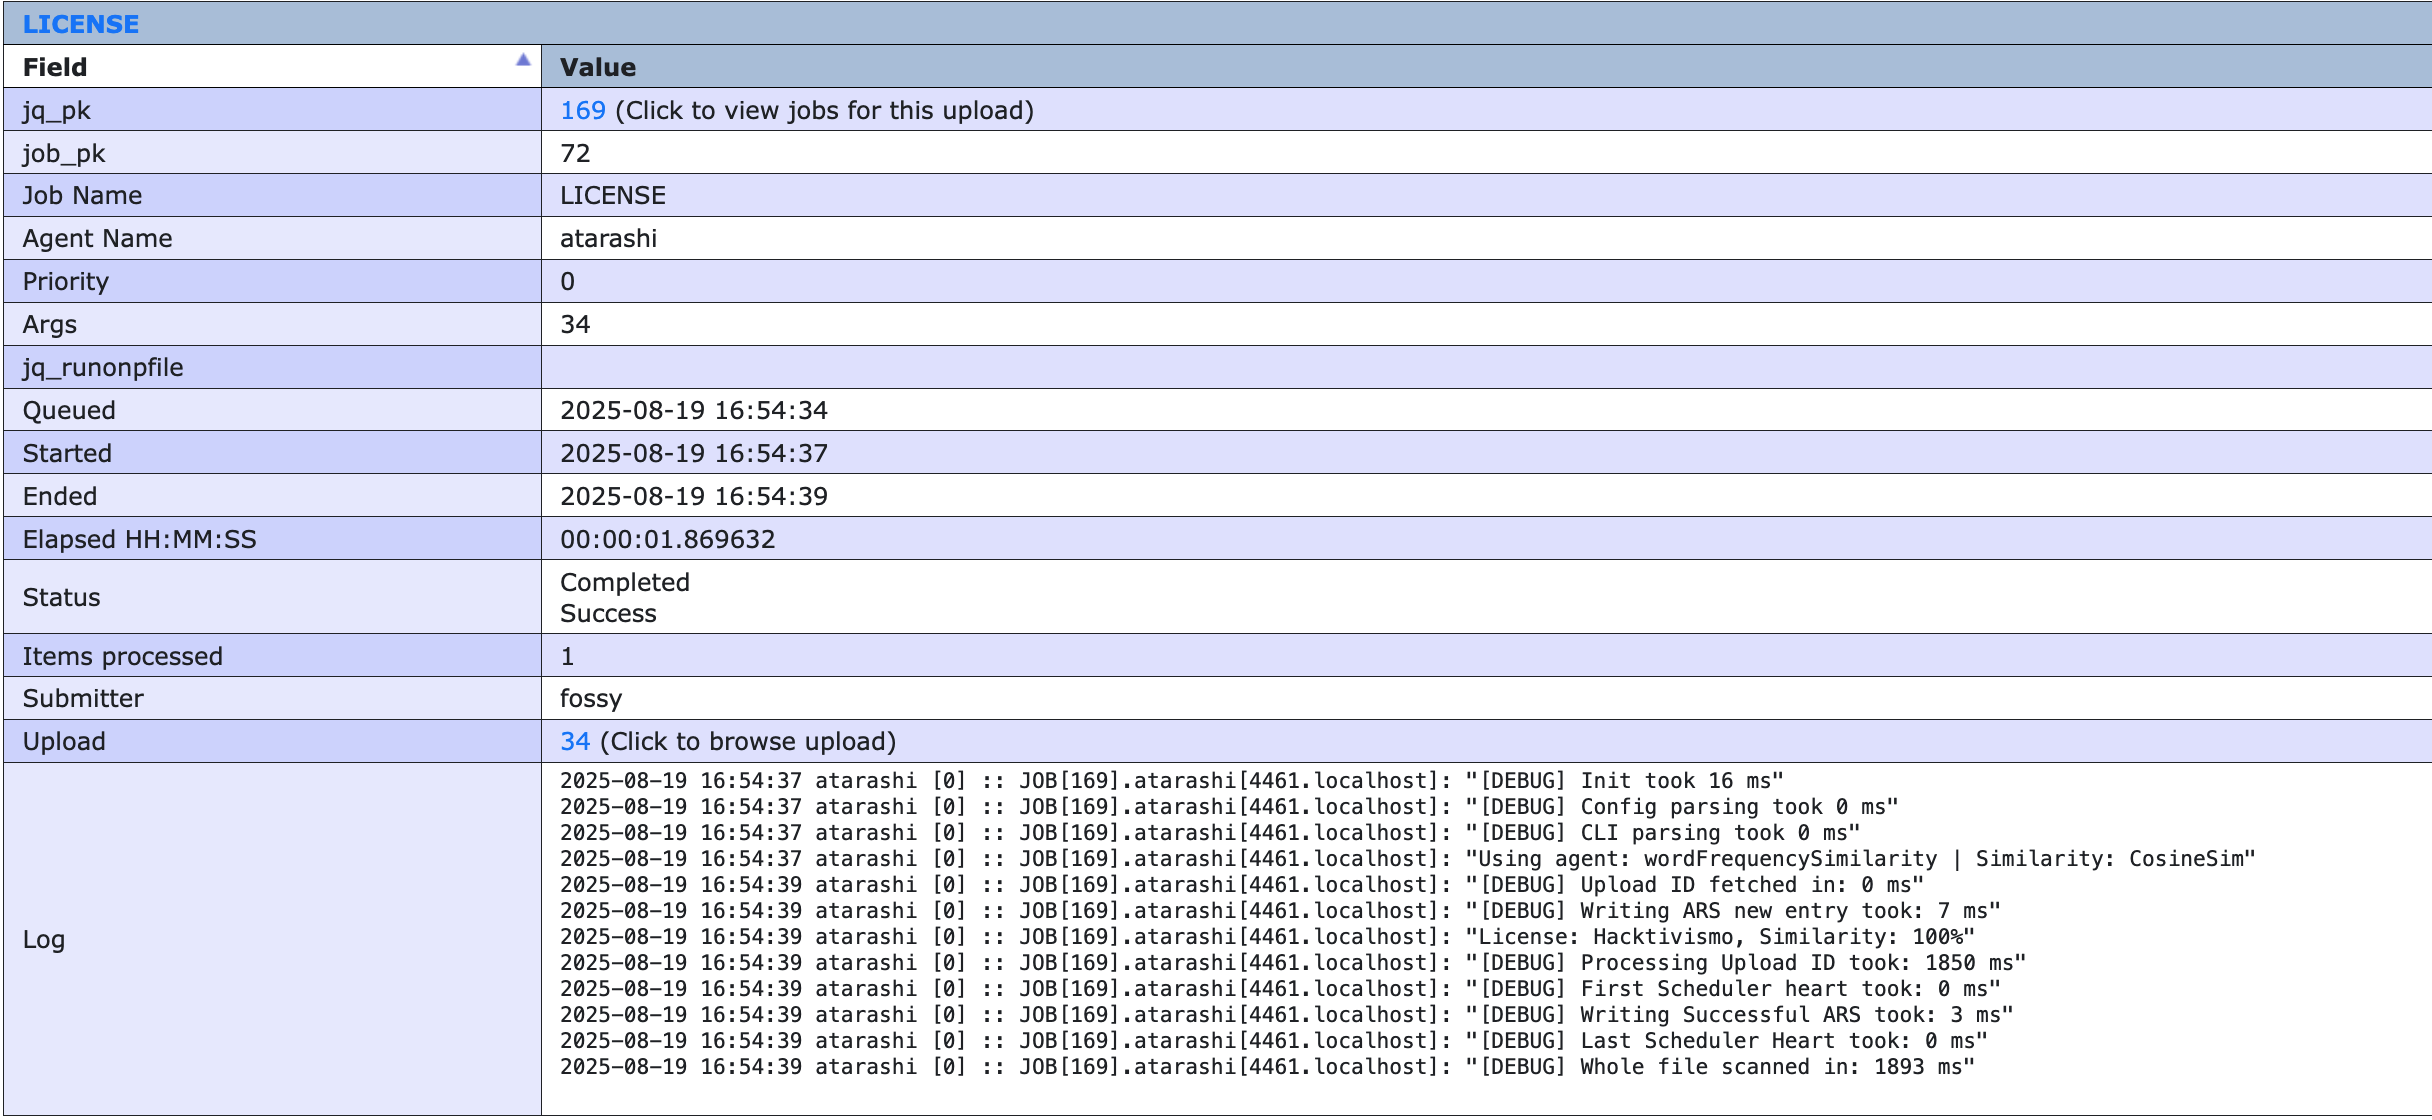Image resolution: width=2432 pixels, height=1120 pixels.
Task: Select the jq_runonpfile field label
Action: click(x=103, y=368)
